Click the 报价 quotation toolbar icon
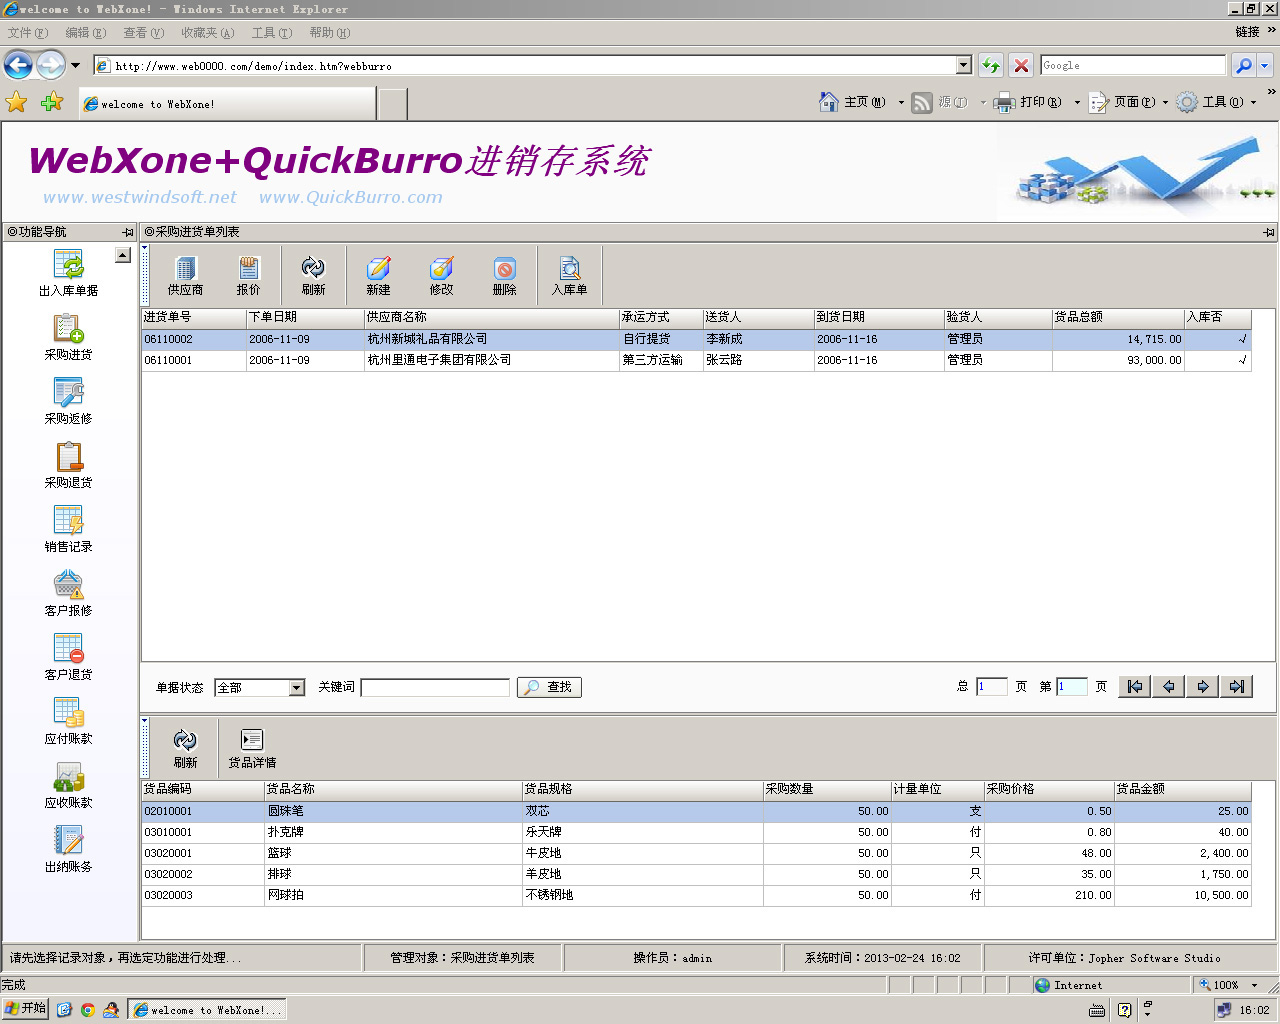Viewport: 1280px width, 1024px height. [248, 275]
